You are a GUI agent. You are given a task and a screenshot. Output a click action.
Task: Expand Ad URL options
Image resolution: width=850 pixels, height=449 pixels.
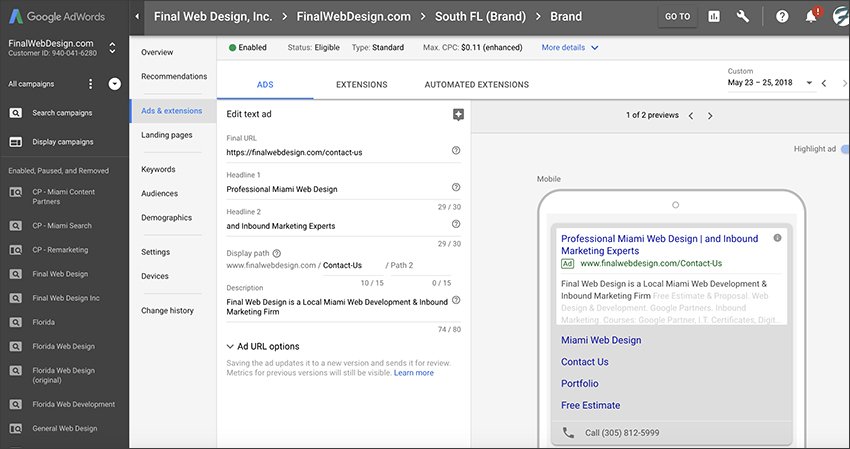263,347
